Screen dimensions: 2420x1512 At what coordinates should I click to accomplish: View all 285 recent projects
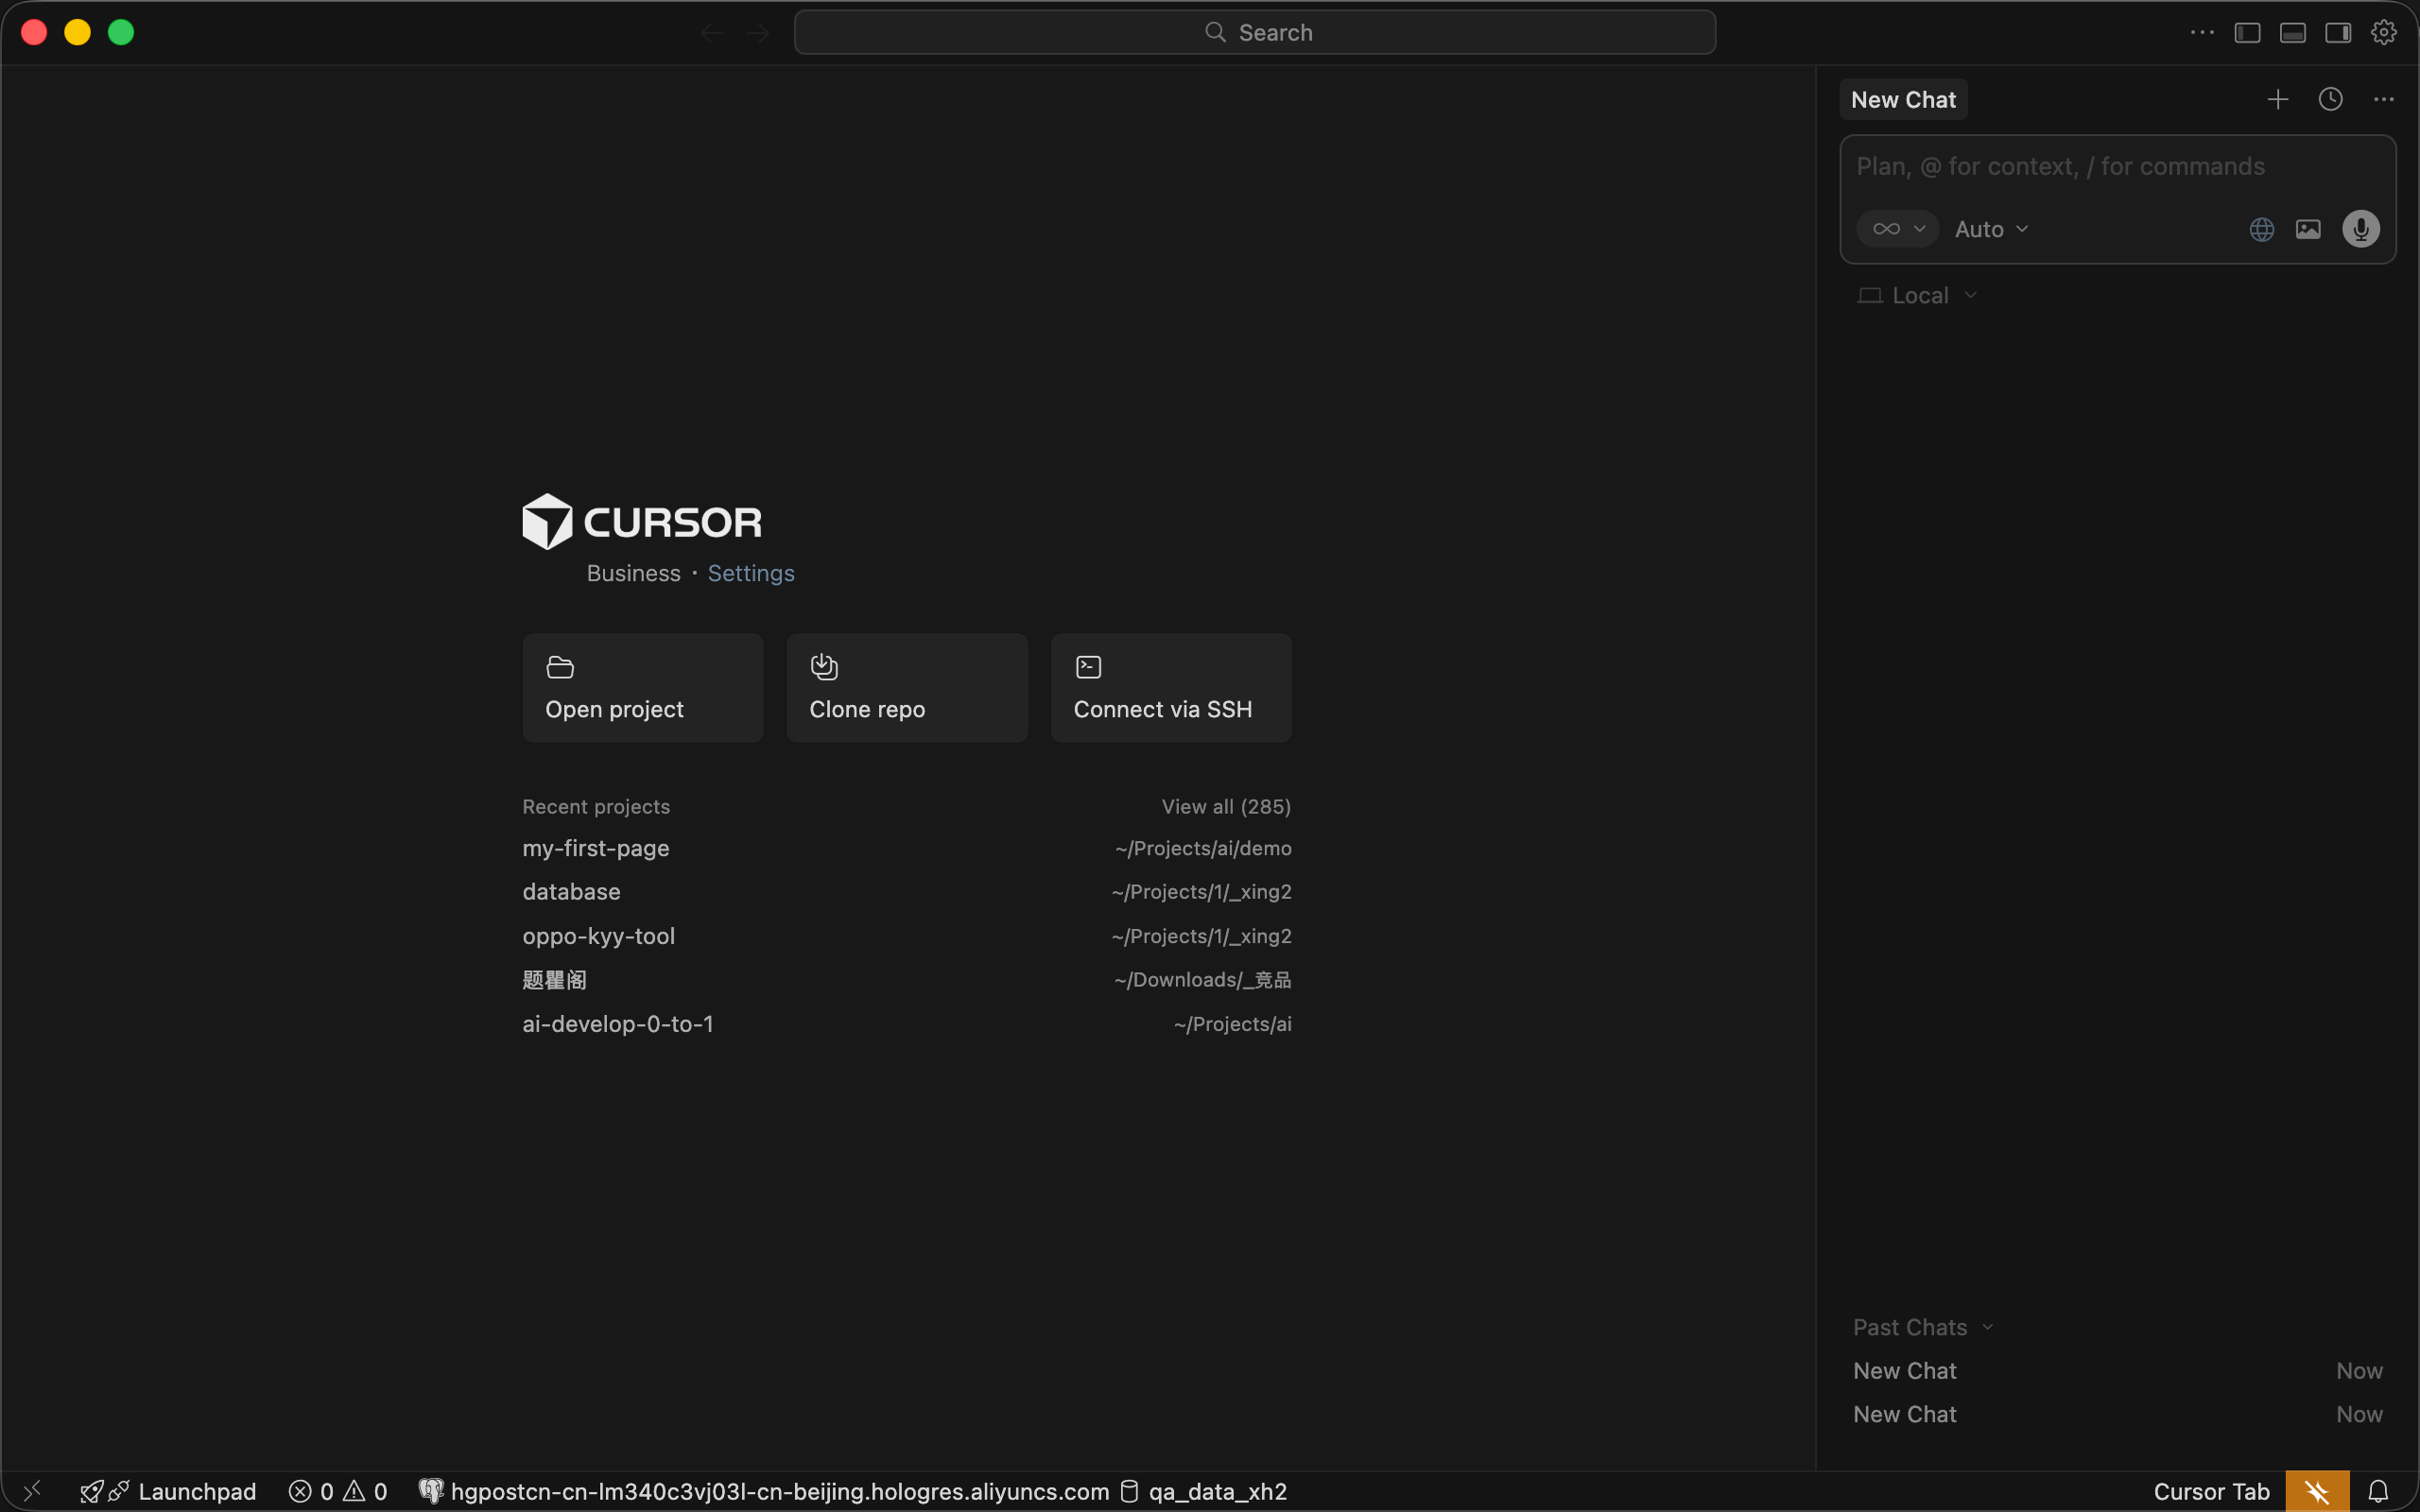(x=1225, y=806)
